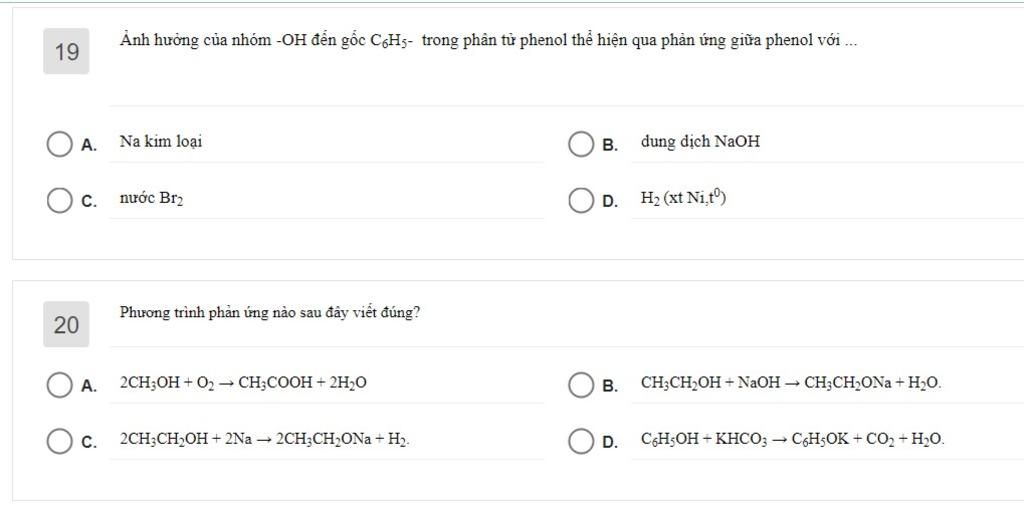Image resolution: width=1024 pixels, height=509 pixels.
Task: Pick the CH3CH2OH + 2Na equation answer
Action: click(x=264, y=439)
